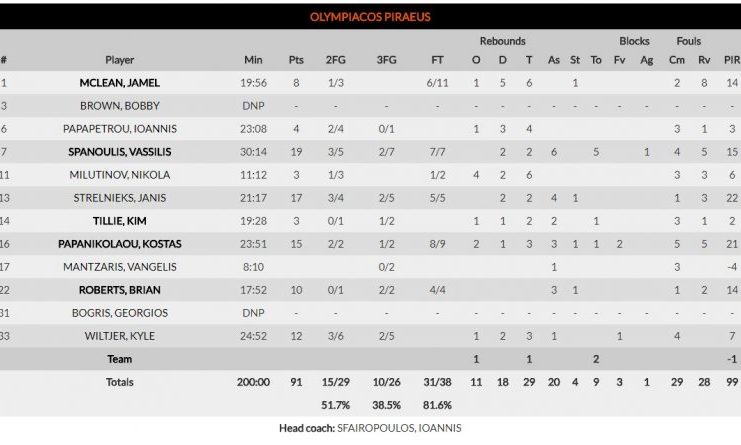Click player name MCLEAN, JAMEL
The image size is (741, 445).
[x=119, y=83]
